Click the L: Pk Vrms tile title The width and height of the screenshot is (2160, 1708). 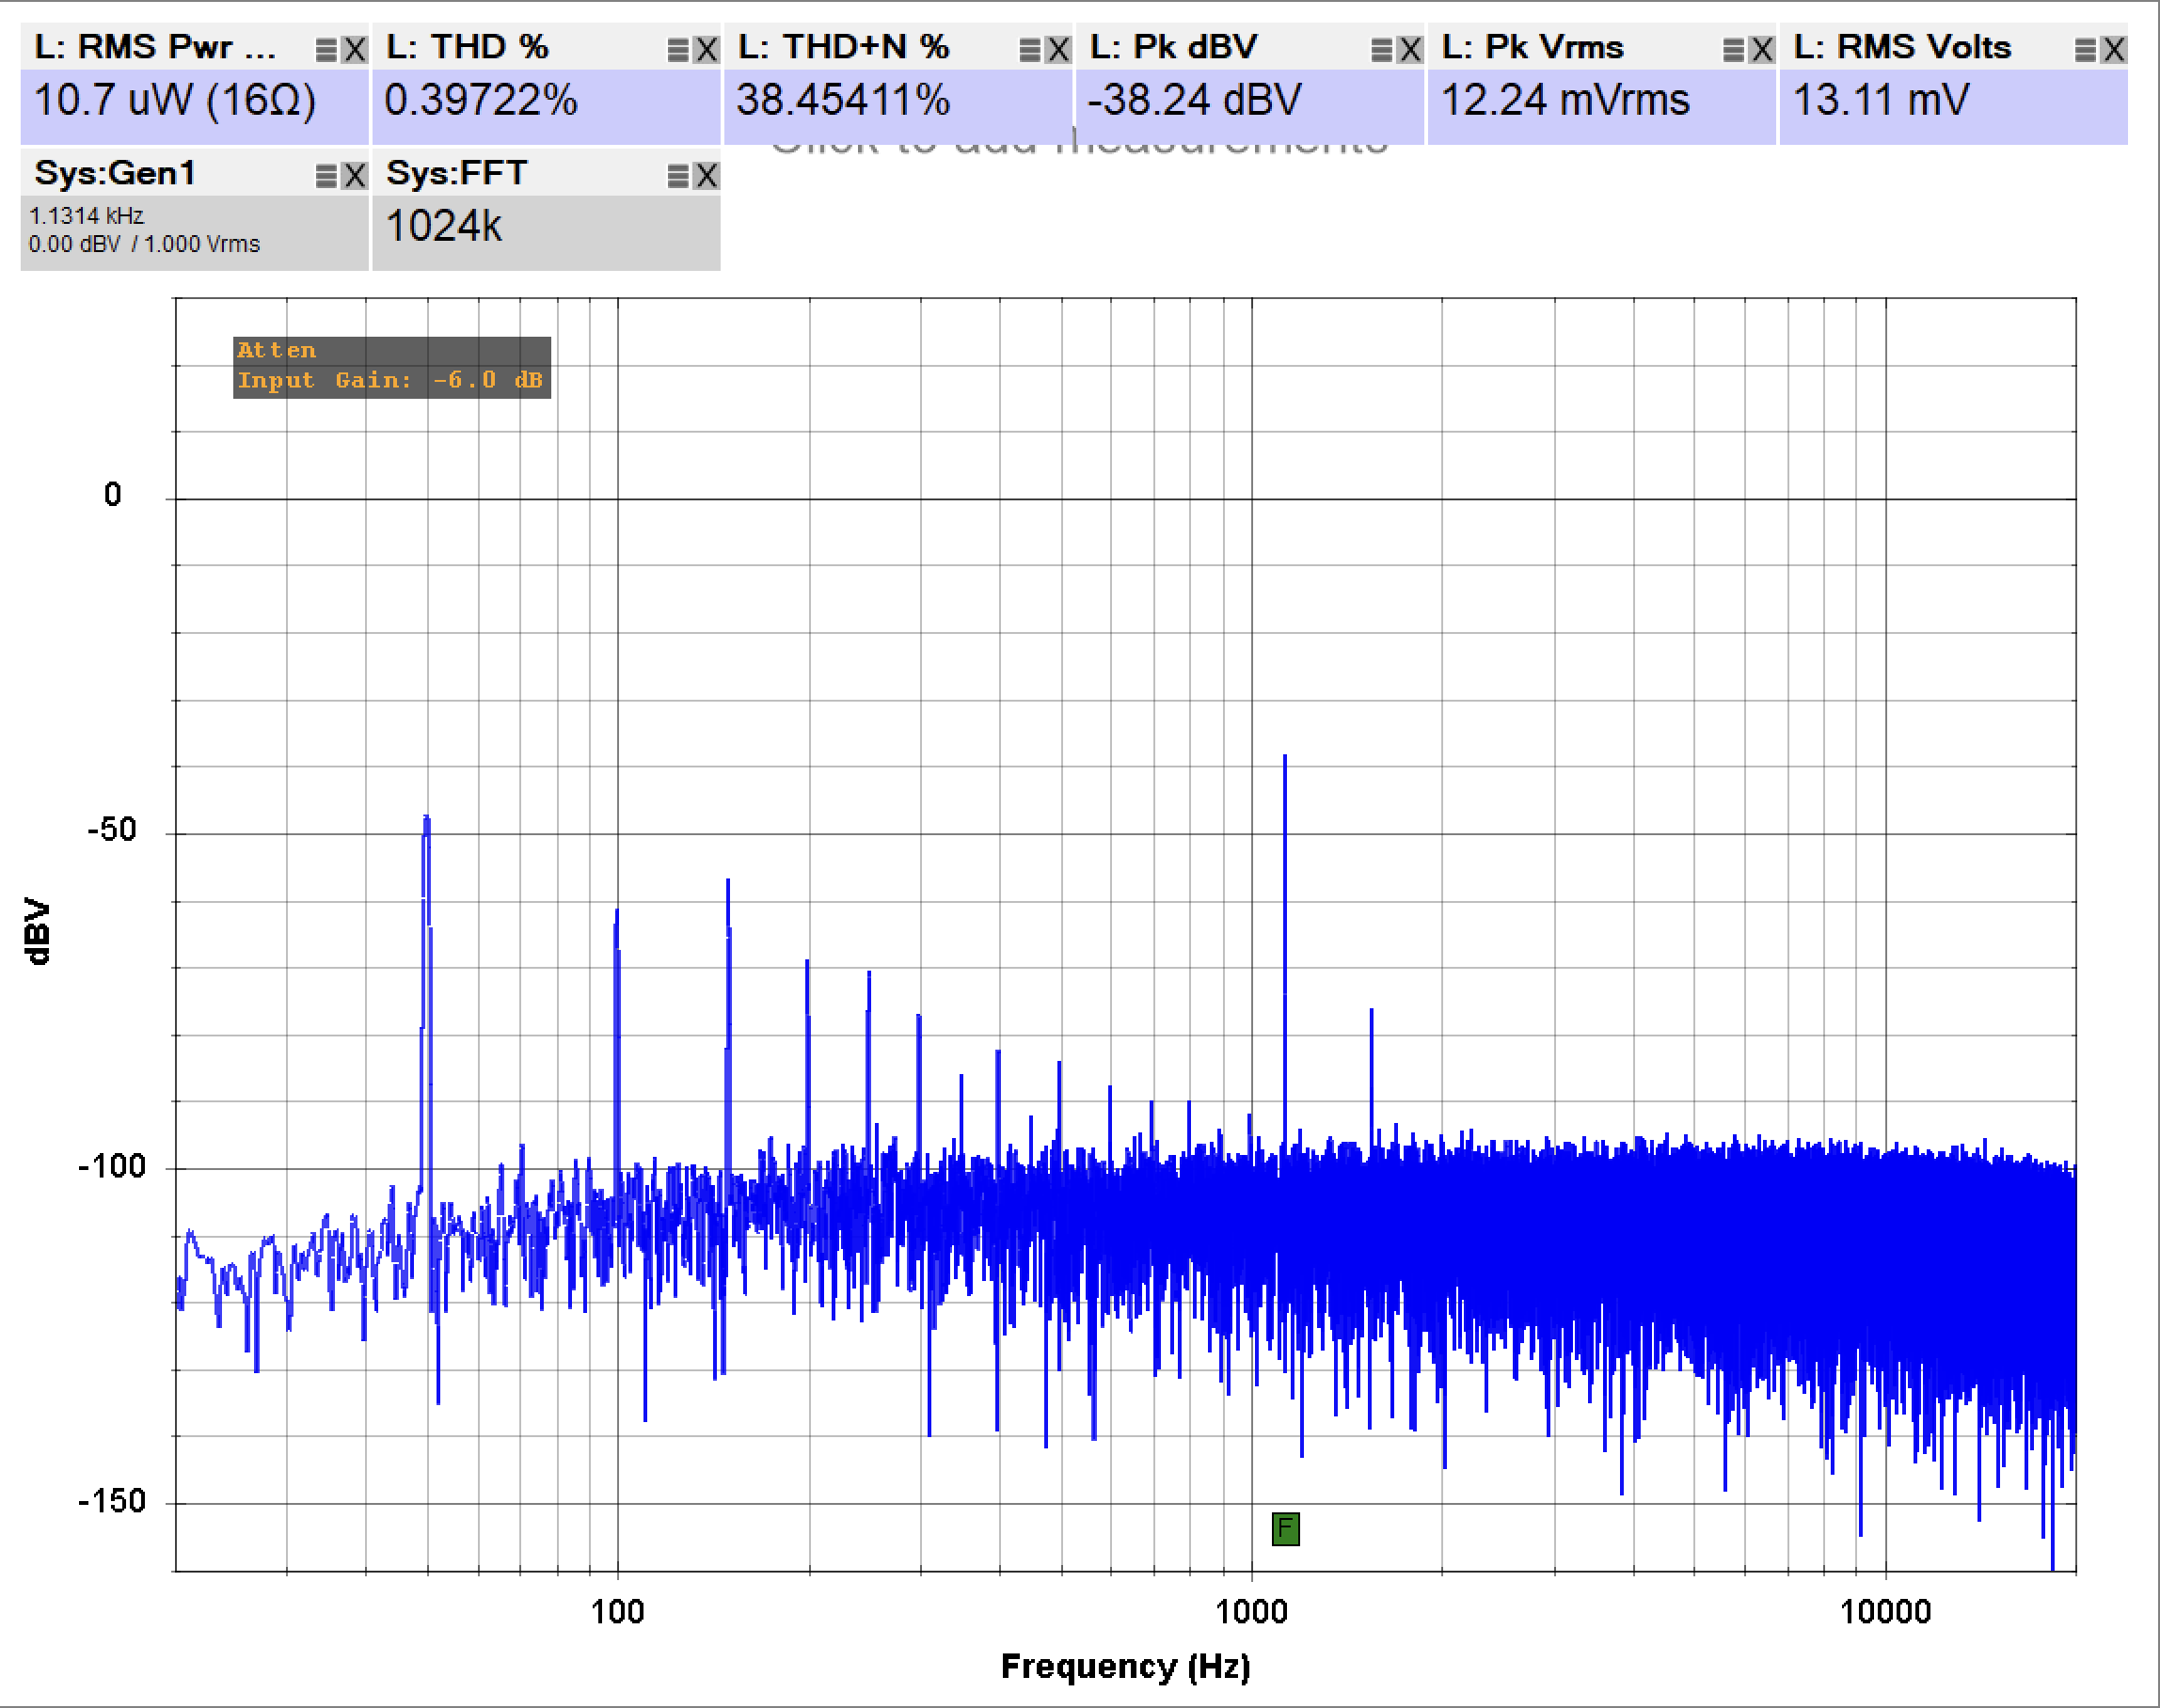[x=1532, y=47]
